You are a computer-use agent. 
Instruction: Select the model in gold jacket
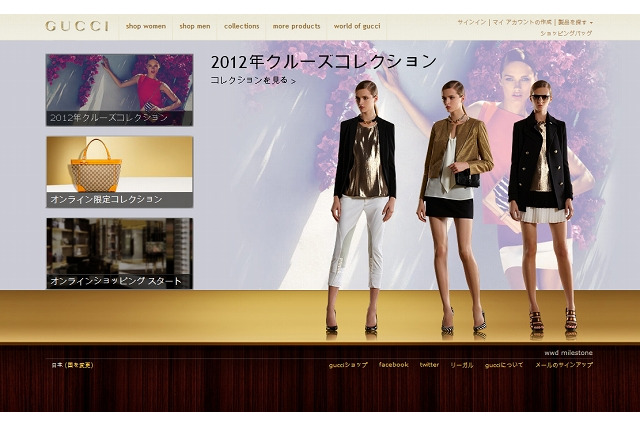click(x=455, y=206)
